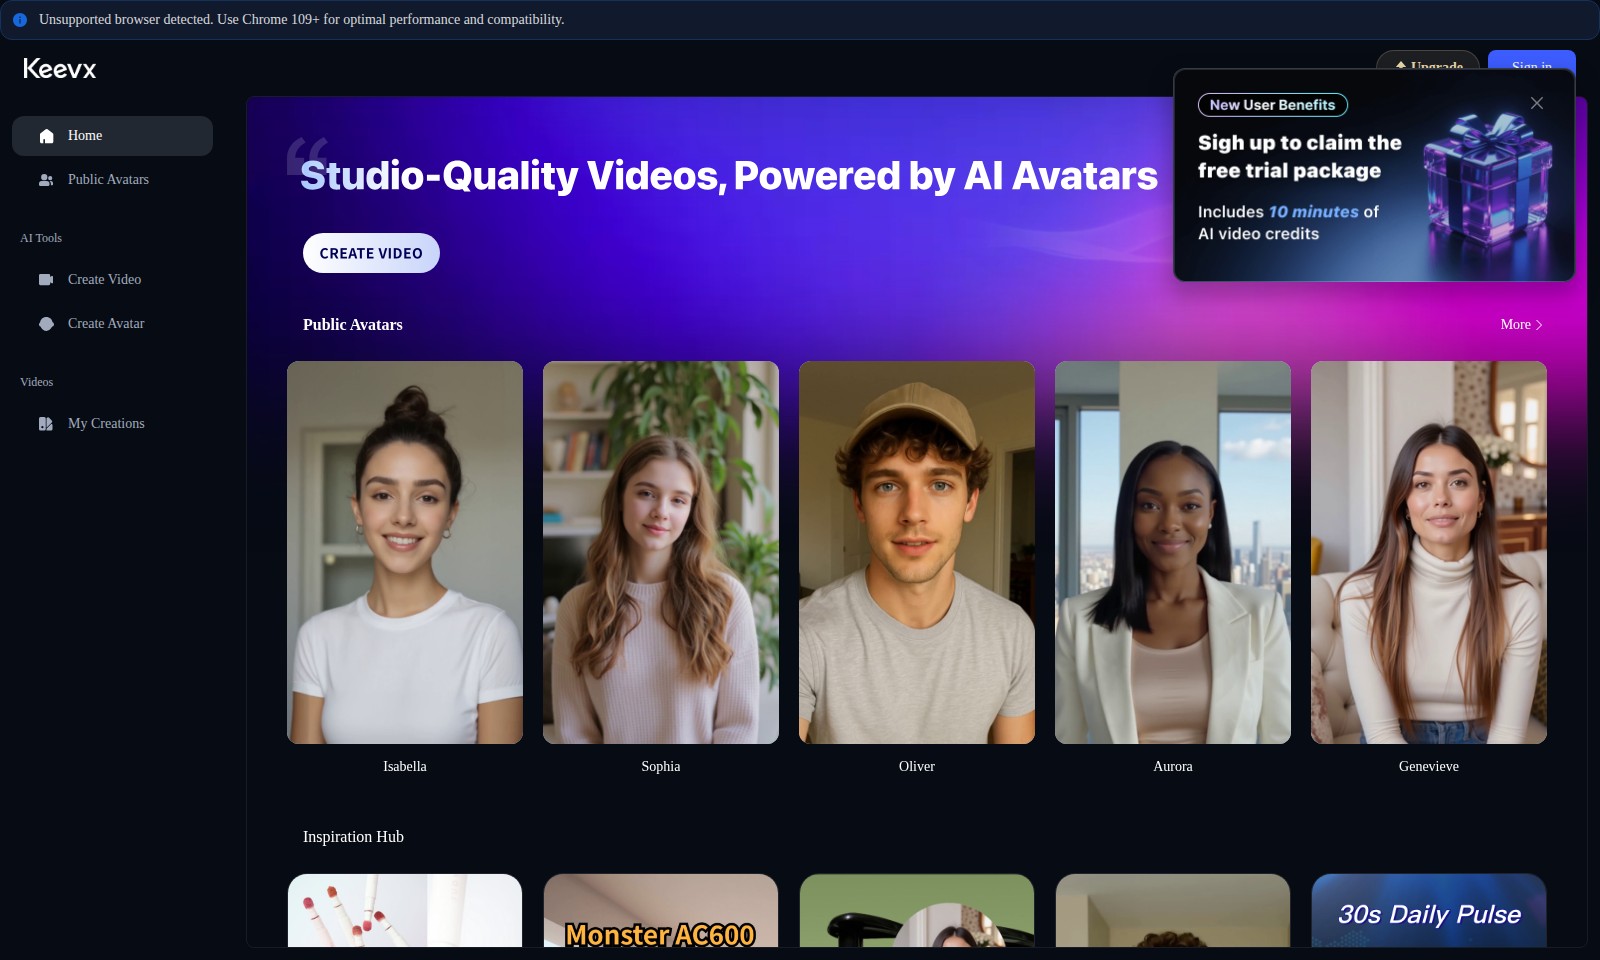Click the Public Avatars section heading
The width and height of the screenshot is (1600, 960).
(x=353, y=325)
